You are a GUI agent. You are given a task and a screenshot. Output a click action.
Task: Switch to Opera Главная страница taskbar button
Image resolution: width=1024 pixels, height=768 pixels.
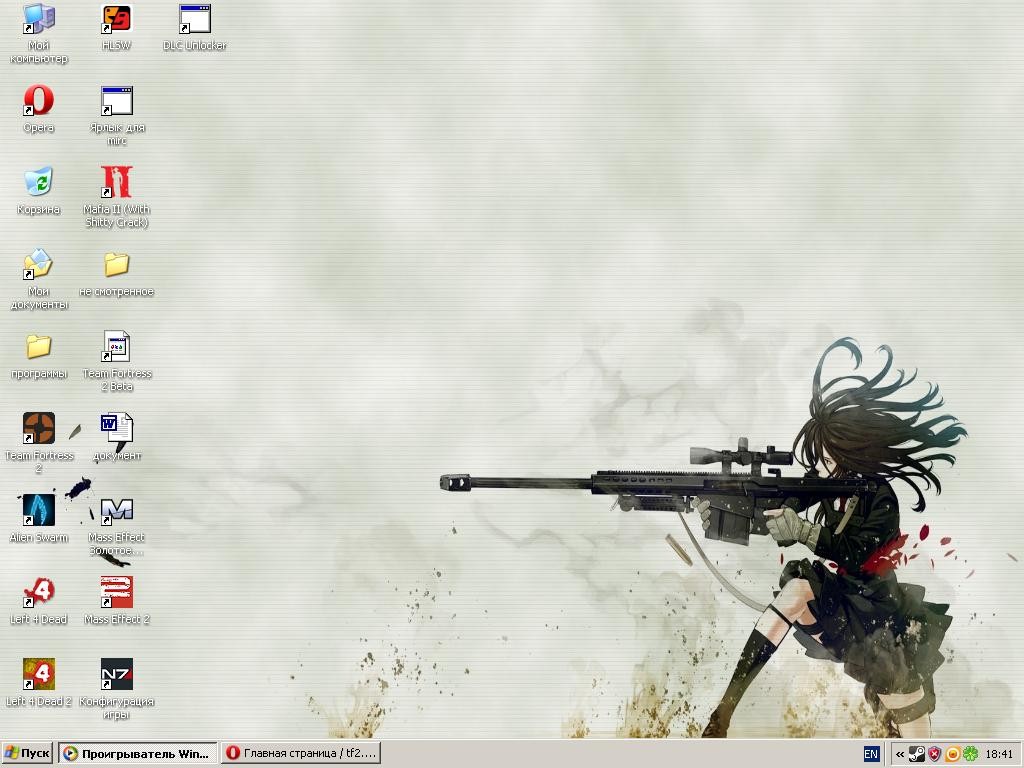click(x=300, y=754)
